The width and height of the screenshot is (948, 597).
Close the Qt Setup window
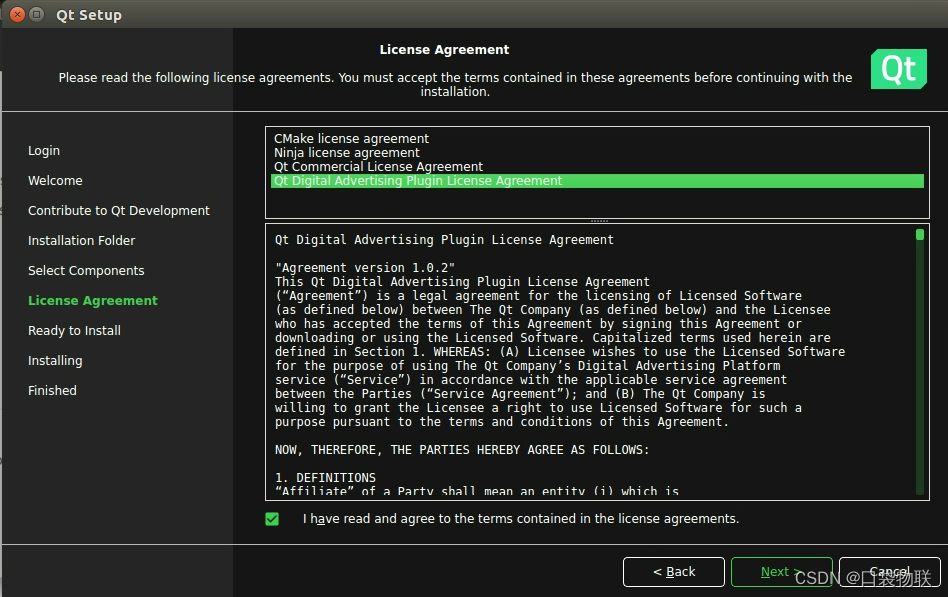click(x=18, y=14)
